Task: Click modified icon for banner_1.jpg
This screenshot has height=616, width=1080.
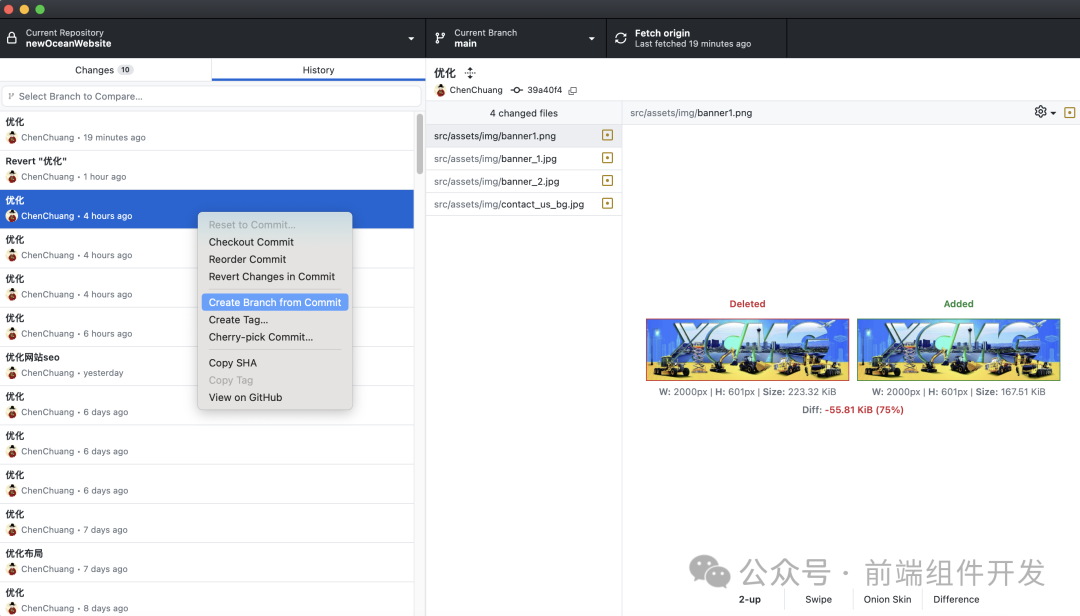Action: click(608, 158)
